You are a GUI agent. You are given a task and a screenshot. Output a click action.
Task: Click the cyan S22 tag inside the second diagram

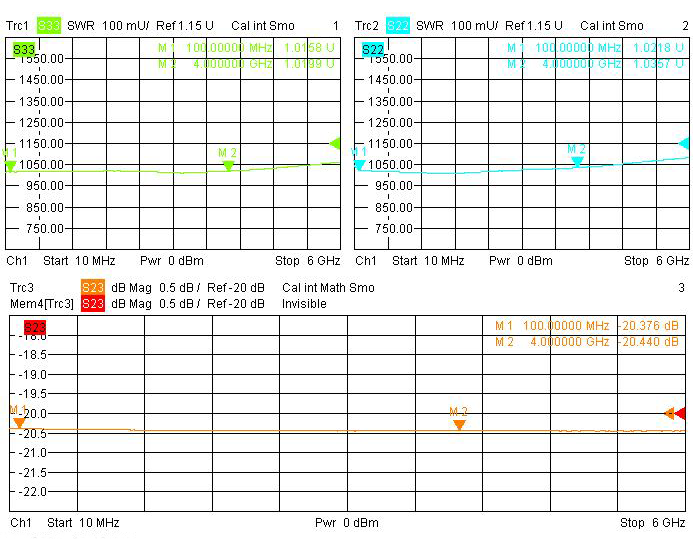[x=372, y=49]
